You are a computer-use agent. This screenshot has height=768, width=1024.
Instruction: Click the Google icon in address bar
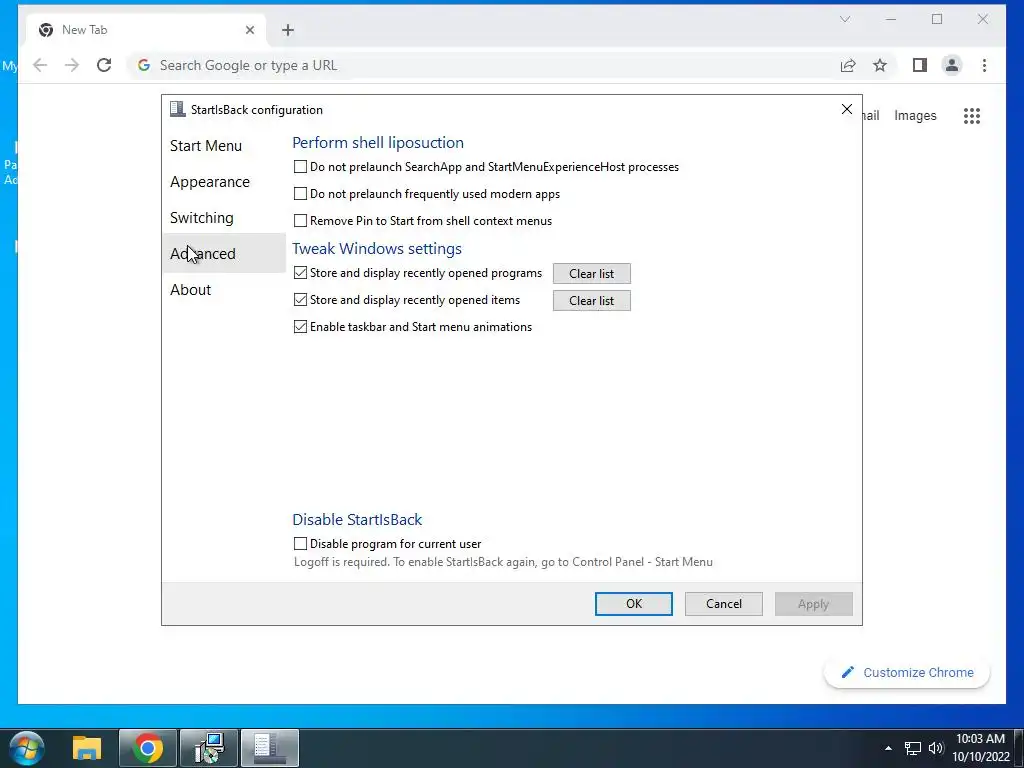click(144, 65)
